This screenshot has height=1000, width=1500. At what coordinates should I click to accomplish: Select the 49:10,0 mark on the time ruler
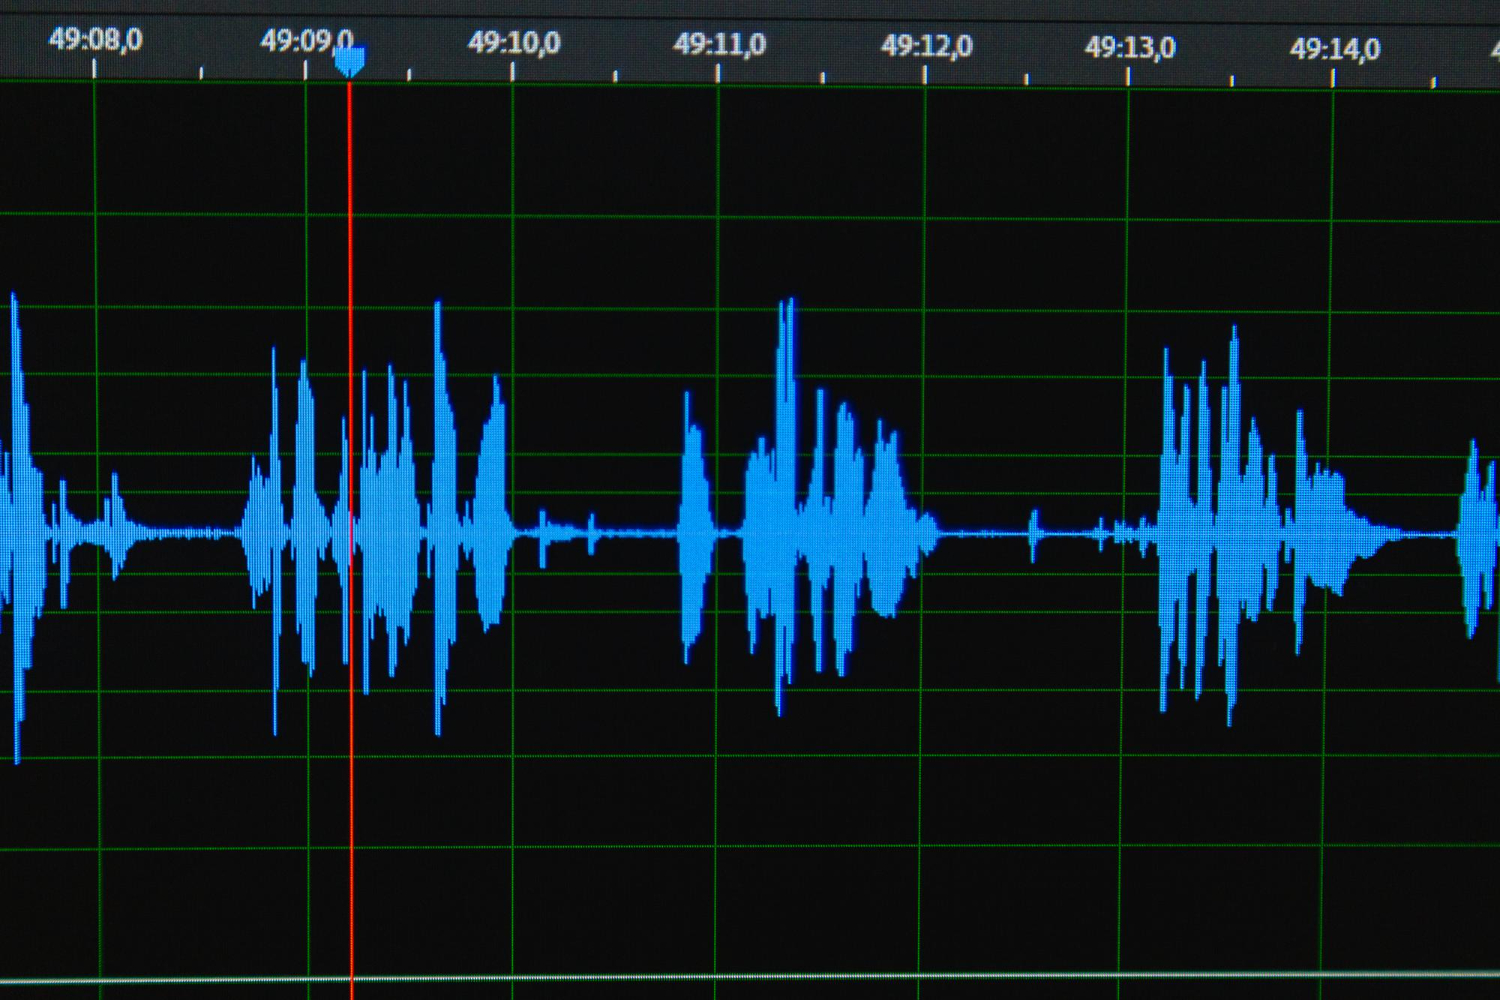(514, 43)
